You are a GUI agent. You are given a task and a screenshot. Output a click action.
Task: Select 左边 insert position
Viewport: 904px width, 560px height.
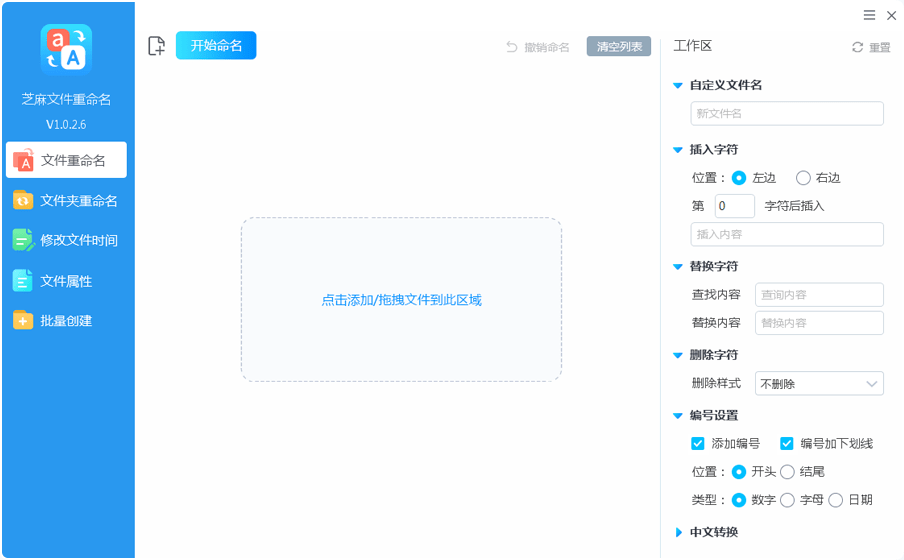click(739, 178)
